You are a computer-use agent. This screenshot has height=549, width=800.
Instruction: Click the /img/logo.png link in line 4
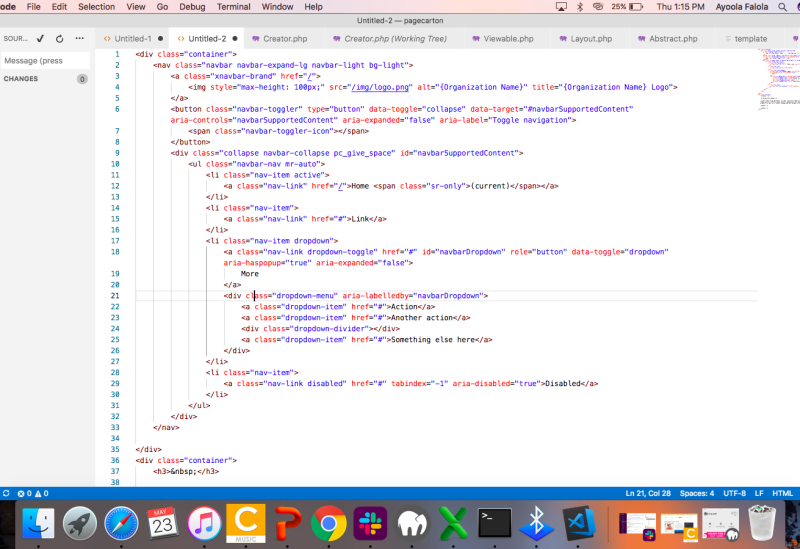tap(380, 87)
